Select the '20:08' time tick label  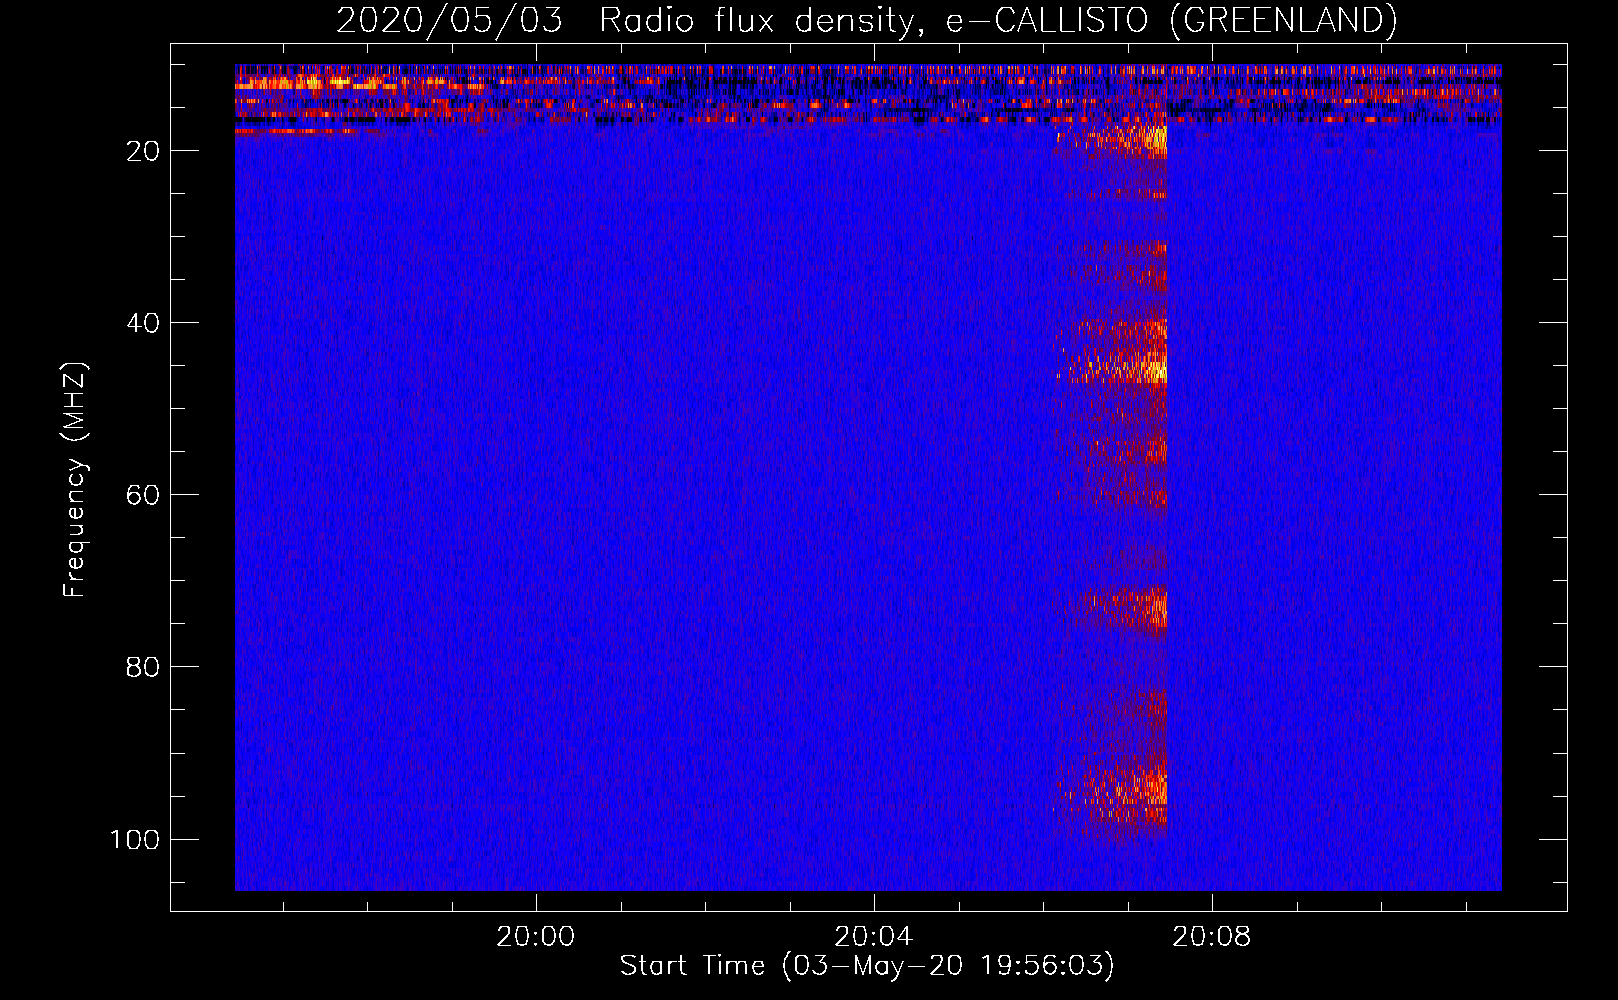[x=1212, y=937]
